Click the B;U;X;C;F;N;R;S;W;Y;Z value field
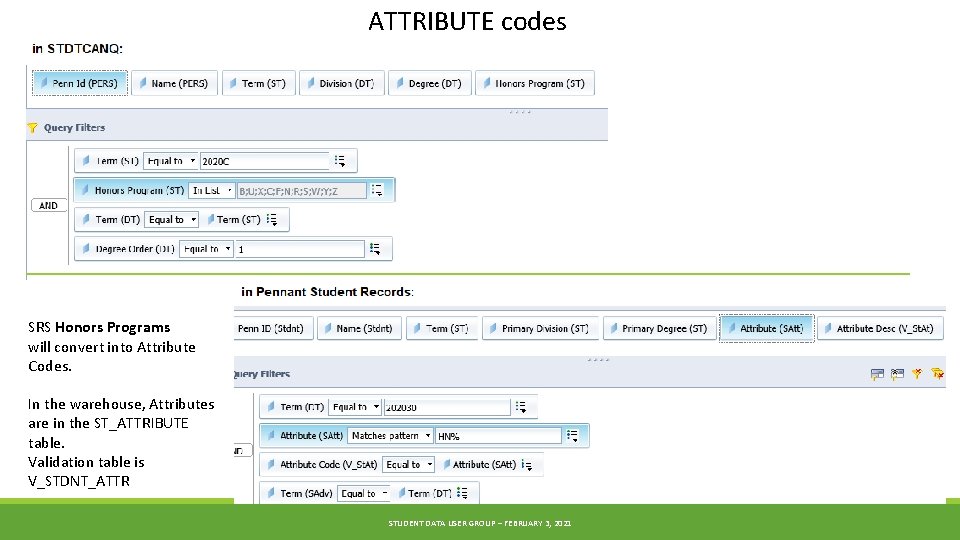The width and height of the screenshot is (960, 540). coord(302,191)
